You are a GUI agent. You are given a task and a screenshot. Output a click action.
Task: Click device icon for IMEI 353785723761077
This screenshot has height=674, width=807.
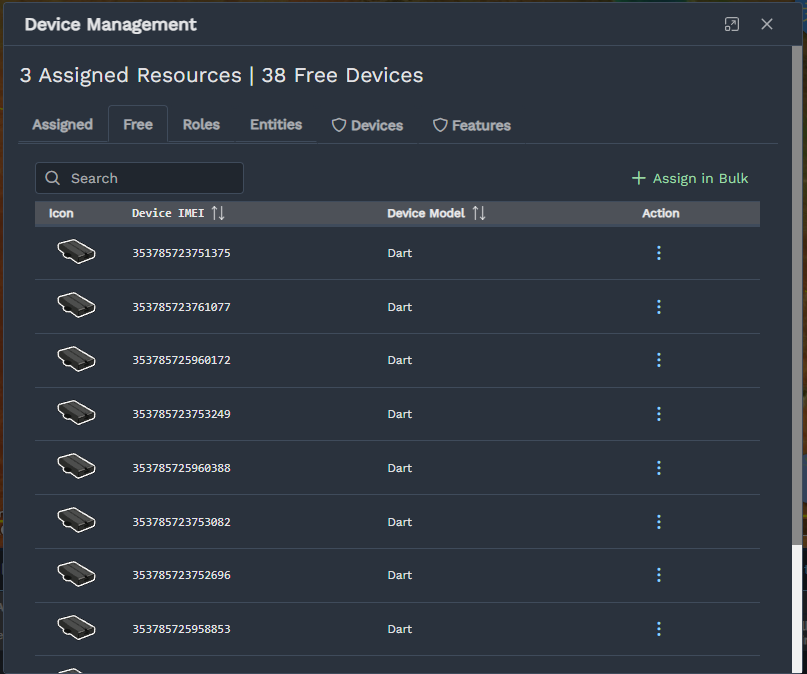coord(76,305)
